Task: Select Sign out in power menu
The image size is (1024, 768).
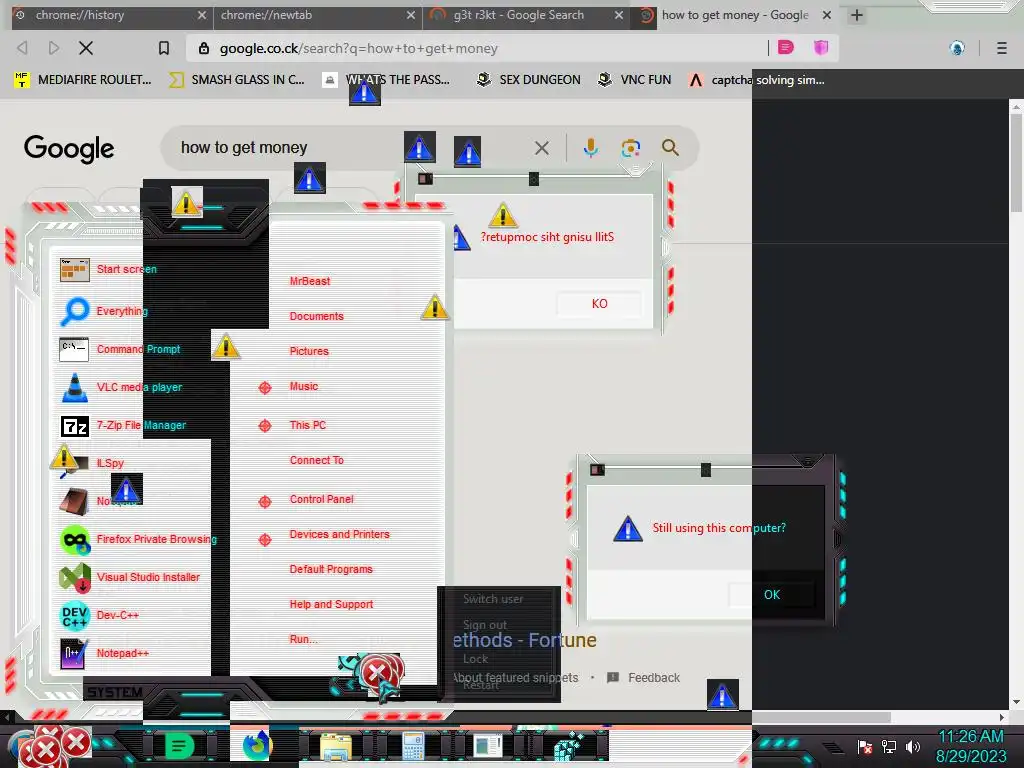Action: (x=485, y=625)
